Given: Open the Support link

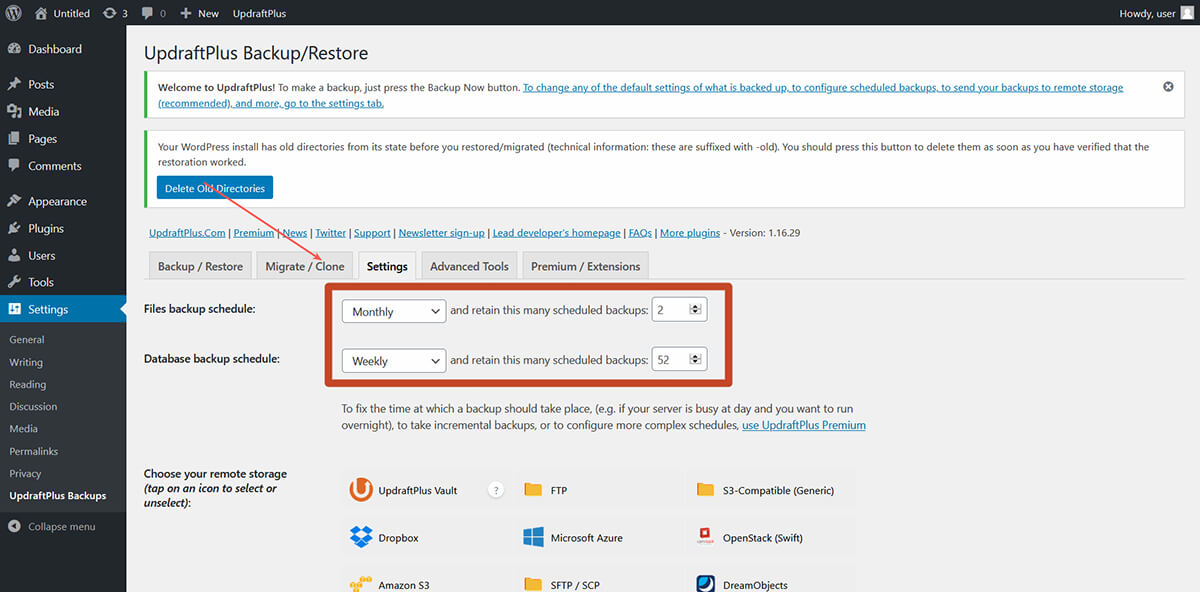Looking at the screenshot, I should 372,233.
